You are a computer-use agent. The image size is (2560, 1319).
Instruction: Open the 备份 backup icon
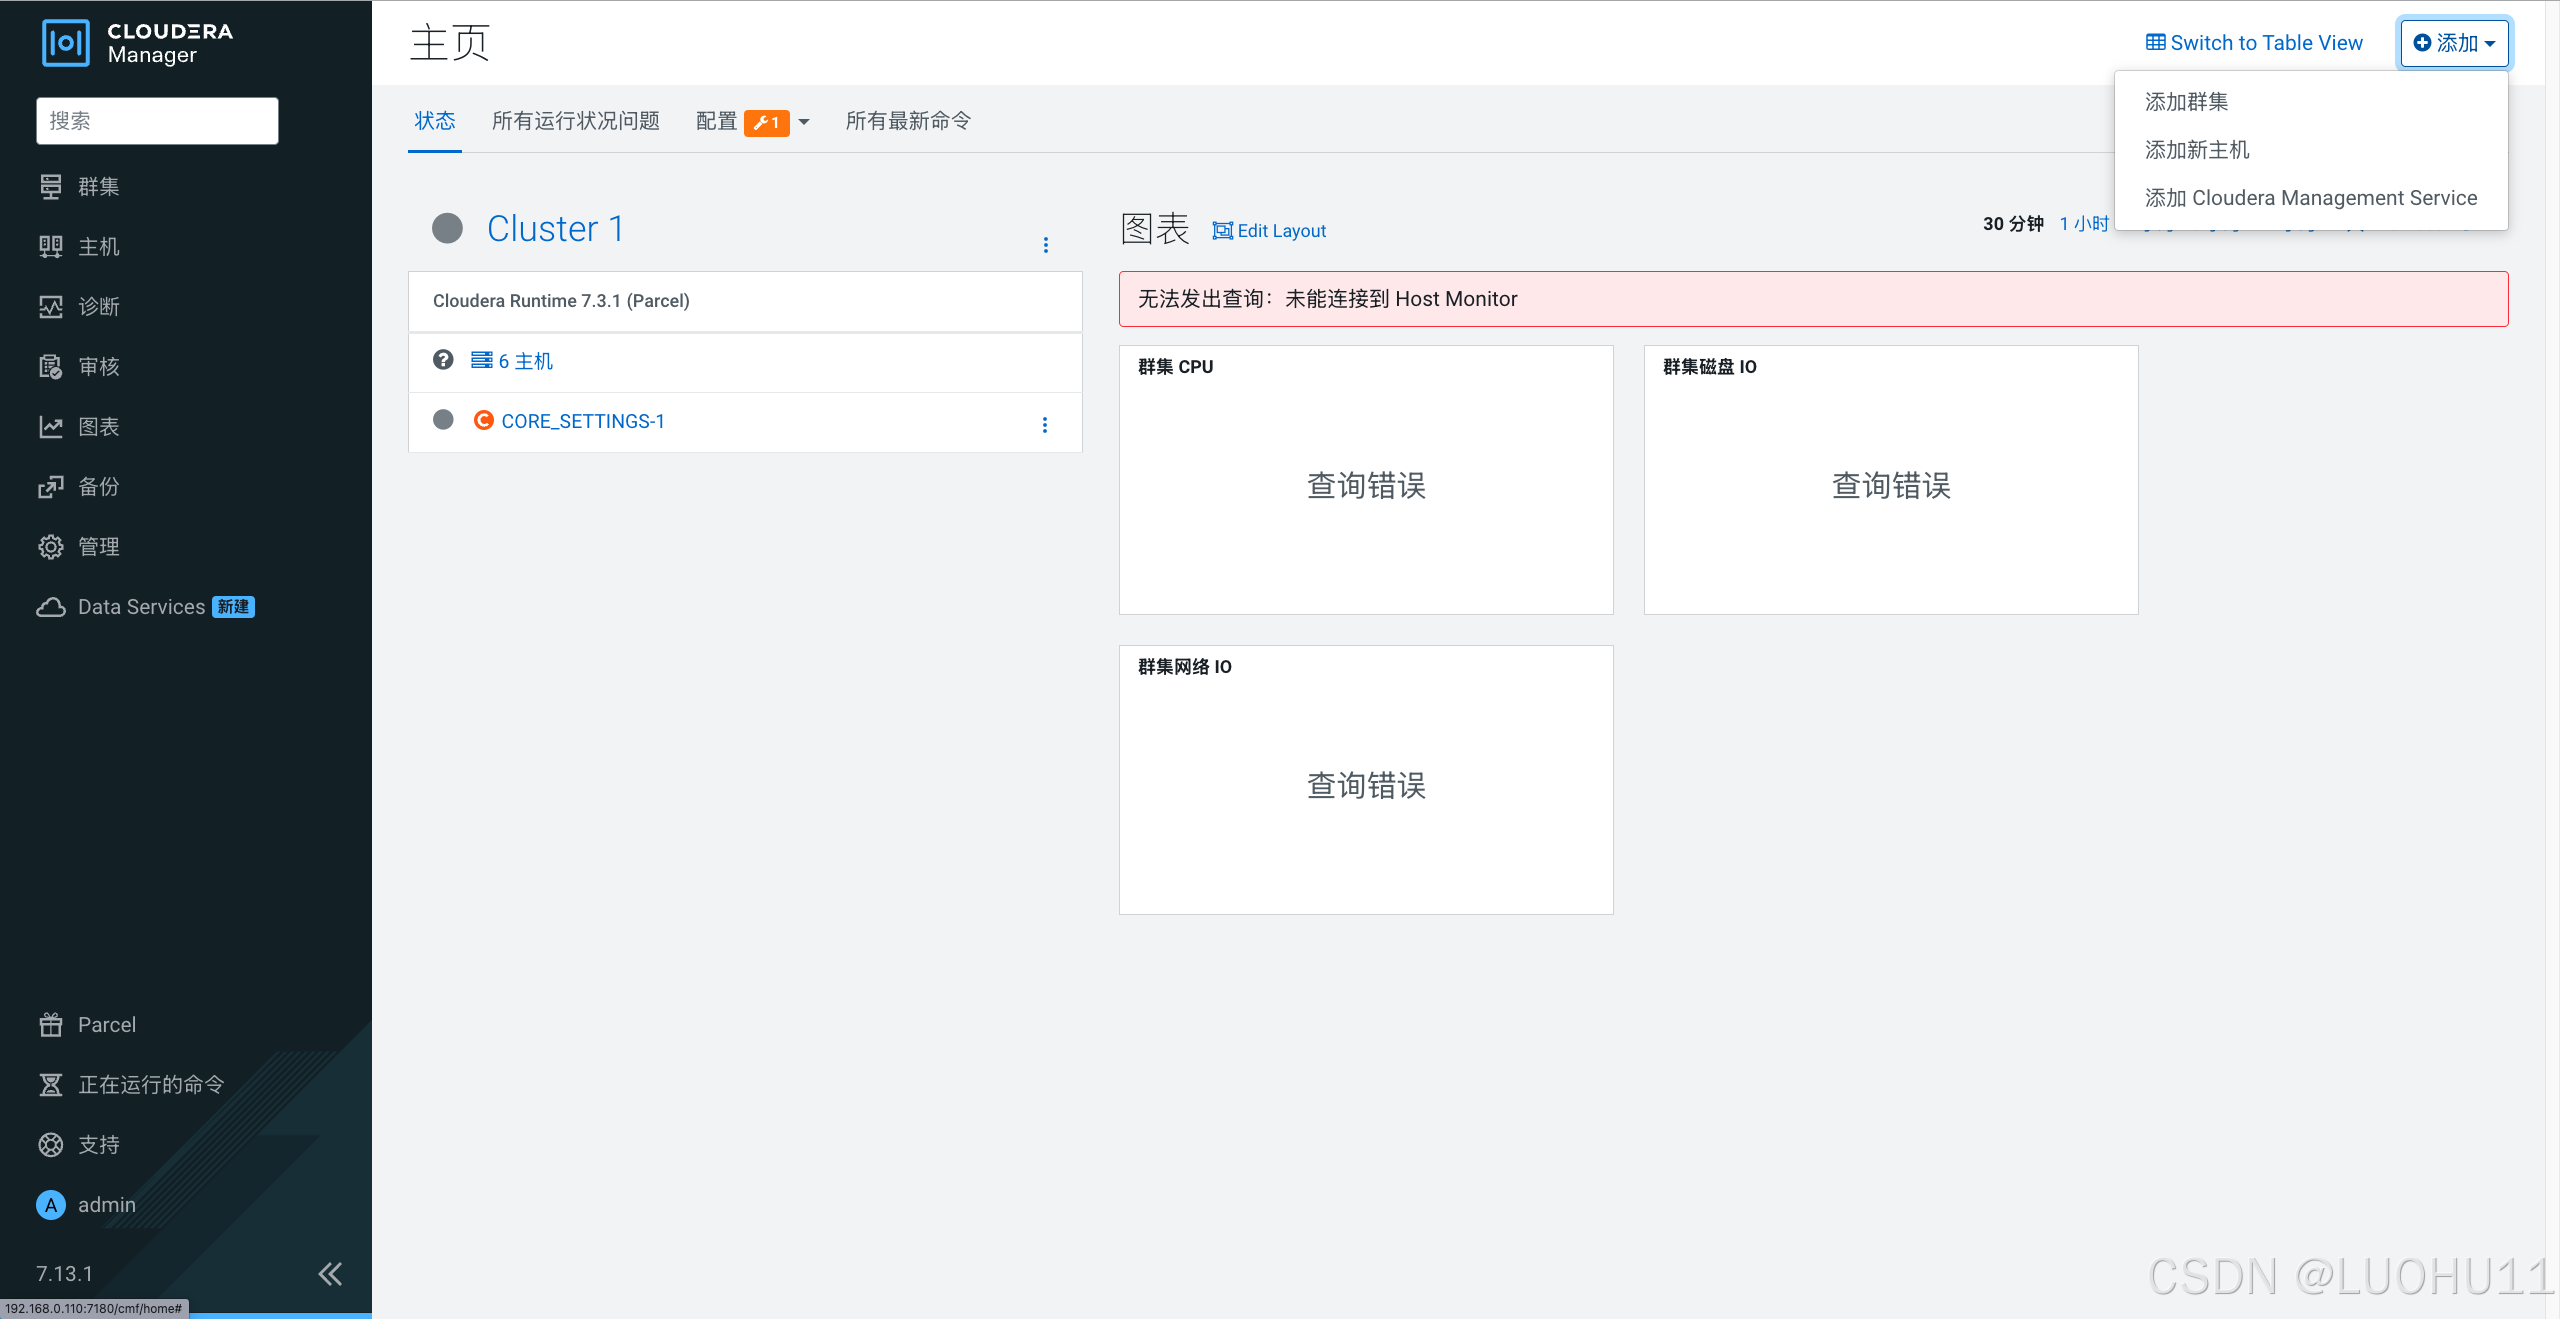pos(51,487)
